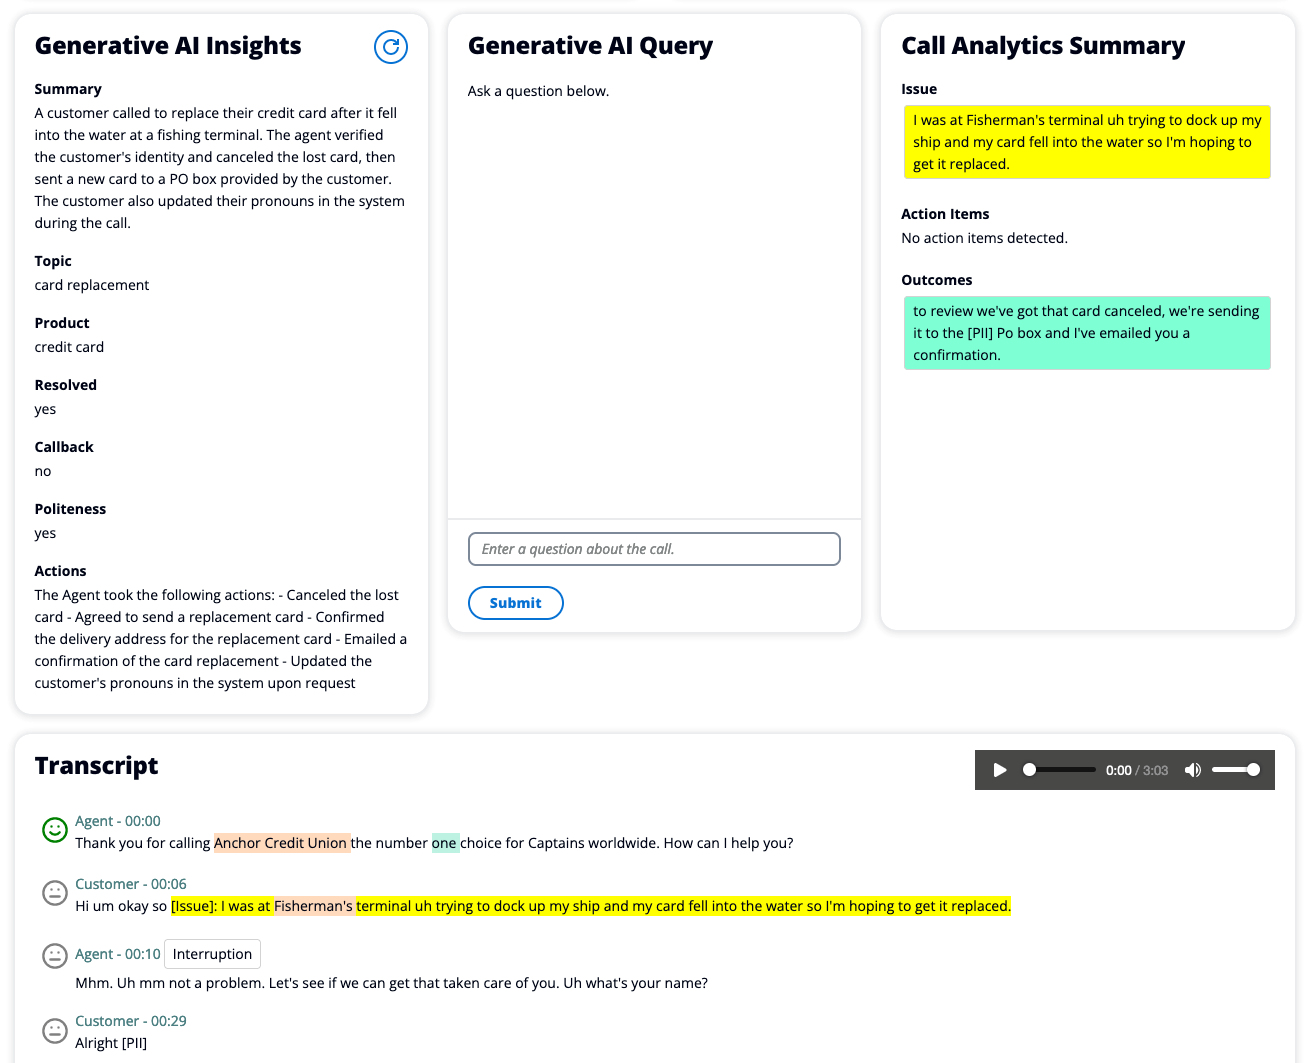Jump to Customer 00:29 timestamp
The image size is (1311, 1063).
pyautogui.click(x=131, y=1021)
